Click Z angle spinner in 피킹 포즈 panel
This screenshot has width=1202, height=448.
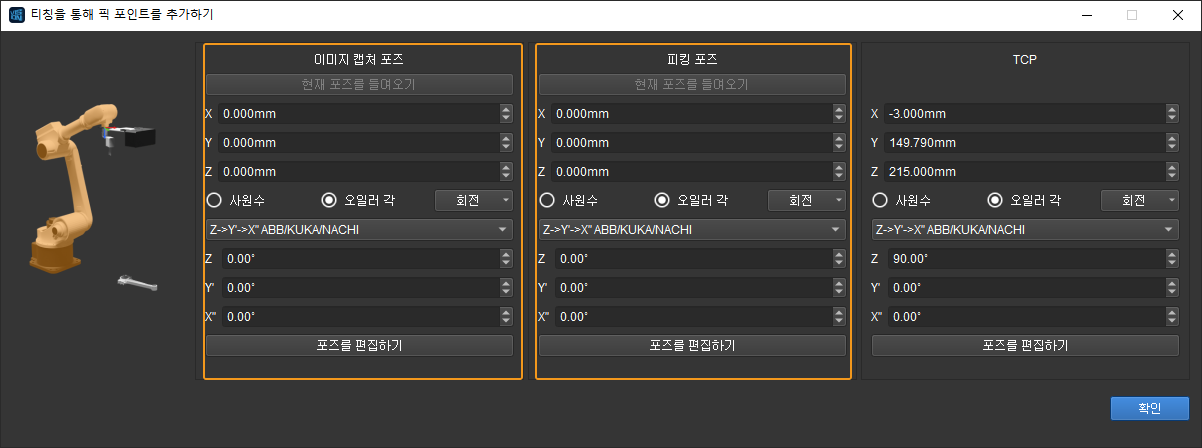coord(839,259)
